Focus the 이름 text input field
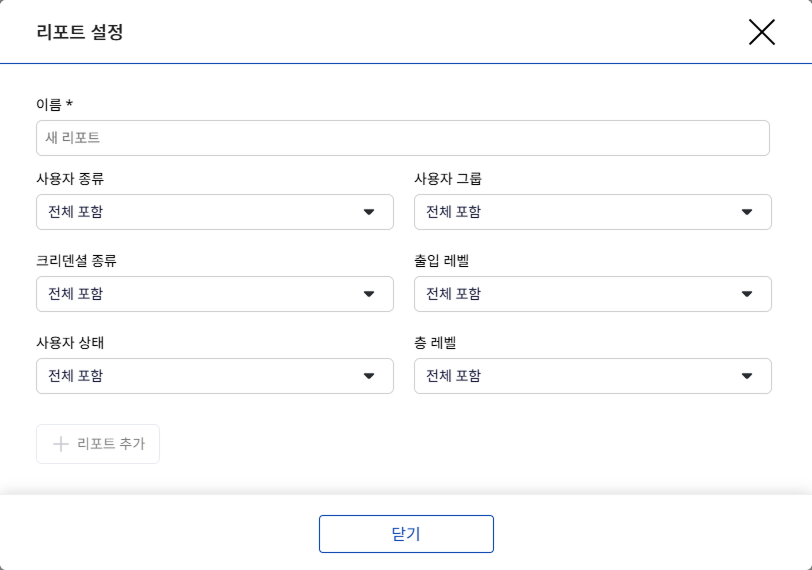The height and width of the screenshot is (570, 812). [402, 138]
